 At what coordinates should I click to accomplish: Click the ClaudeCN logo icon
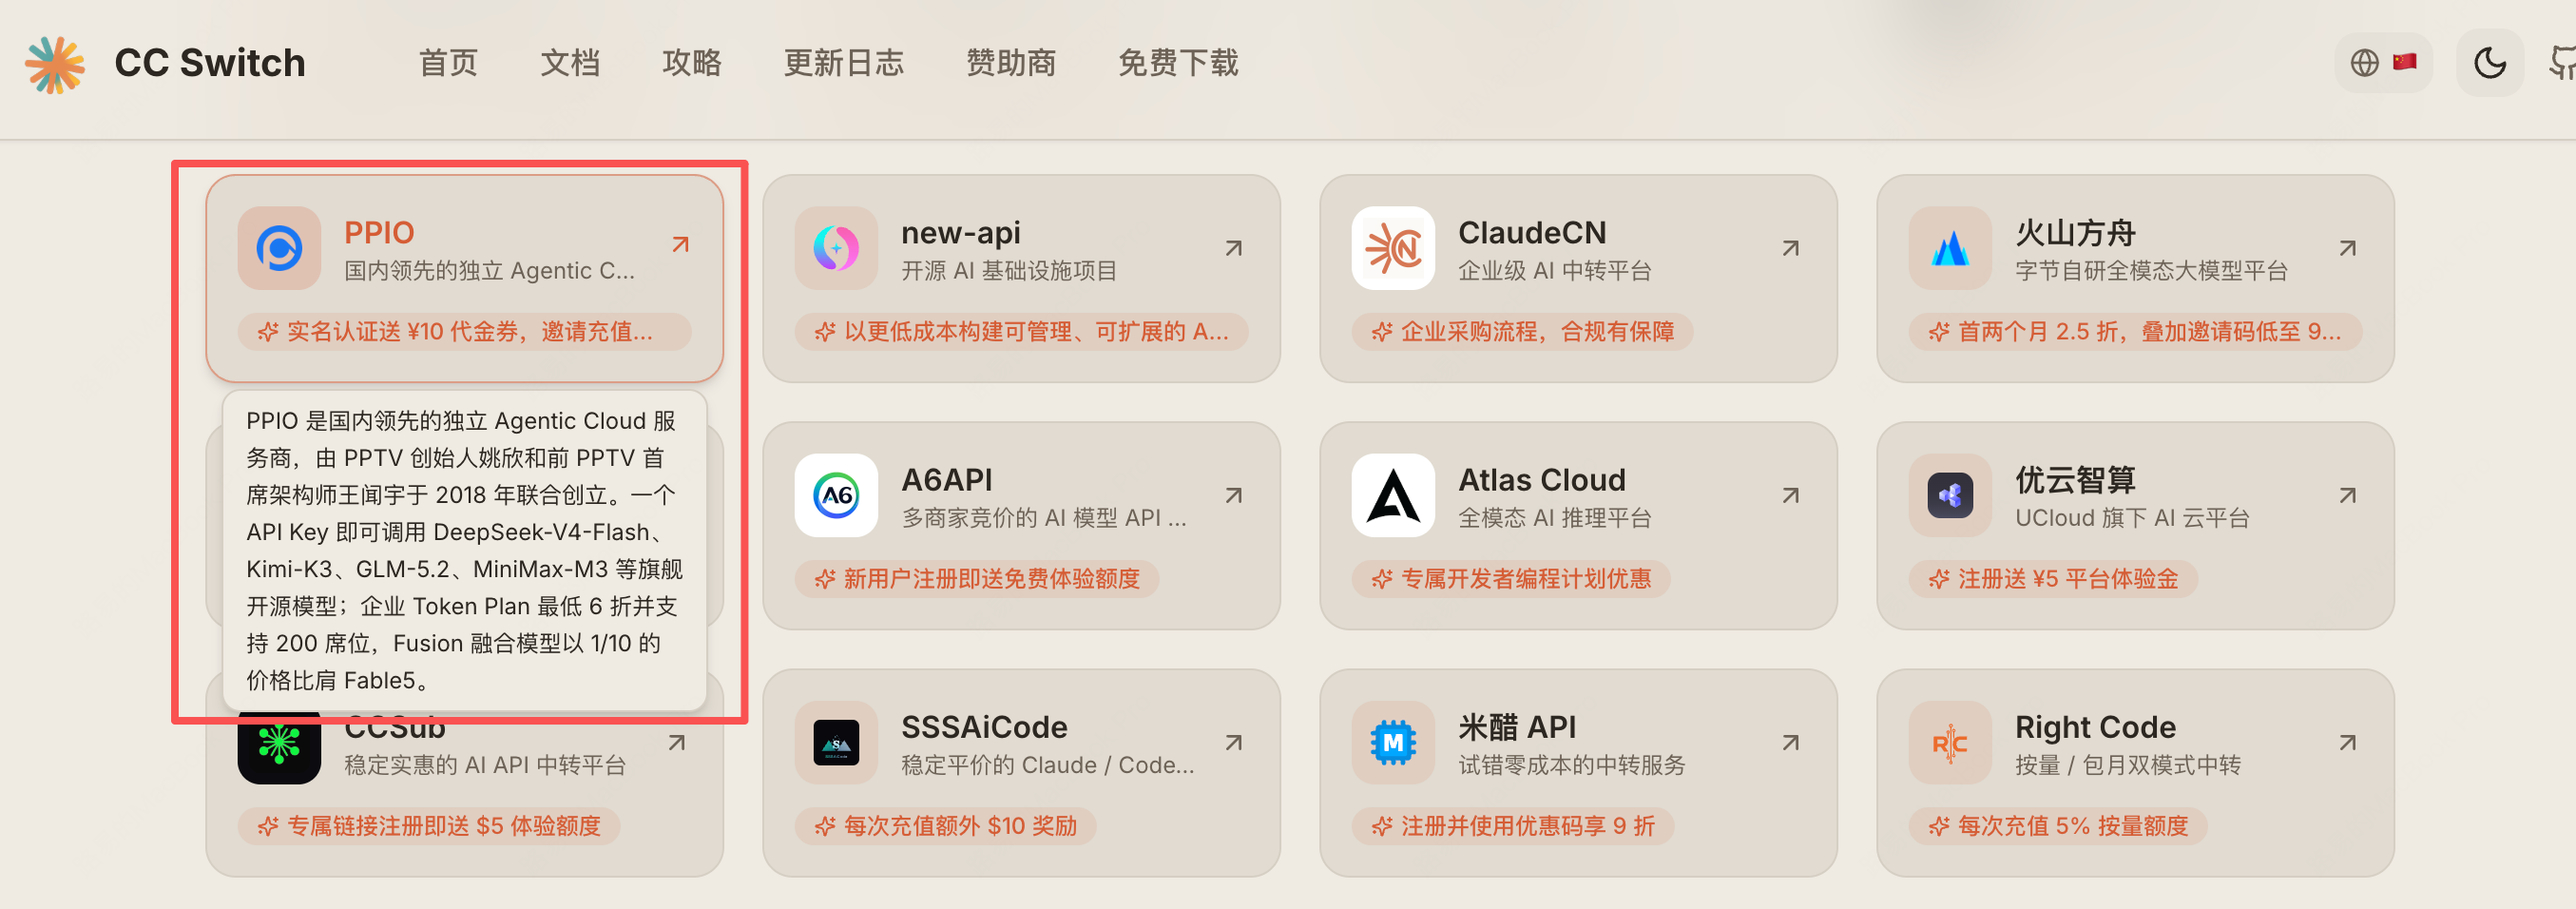coord(1393,248)
